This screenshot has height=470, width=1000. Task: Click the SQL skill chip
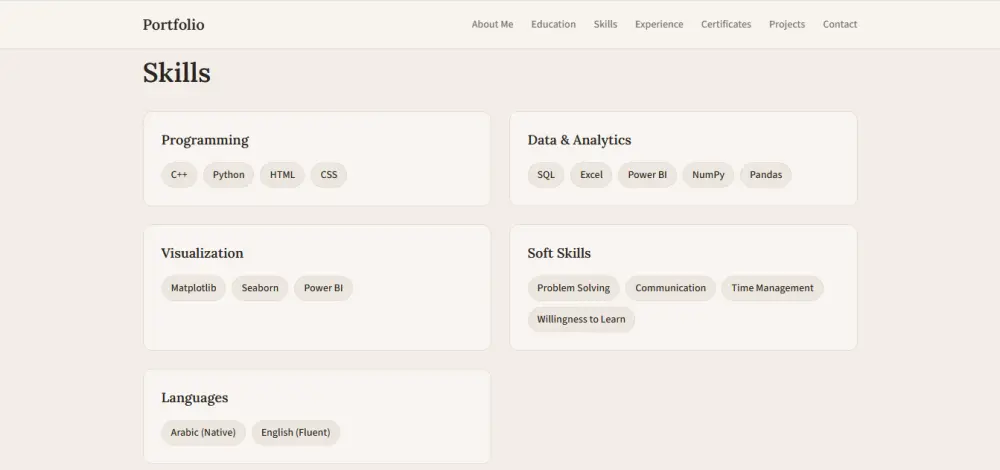(x=545, y=175)
